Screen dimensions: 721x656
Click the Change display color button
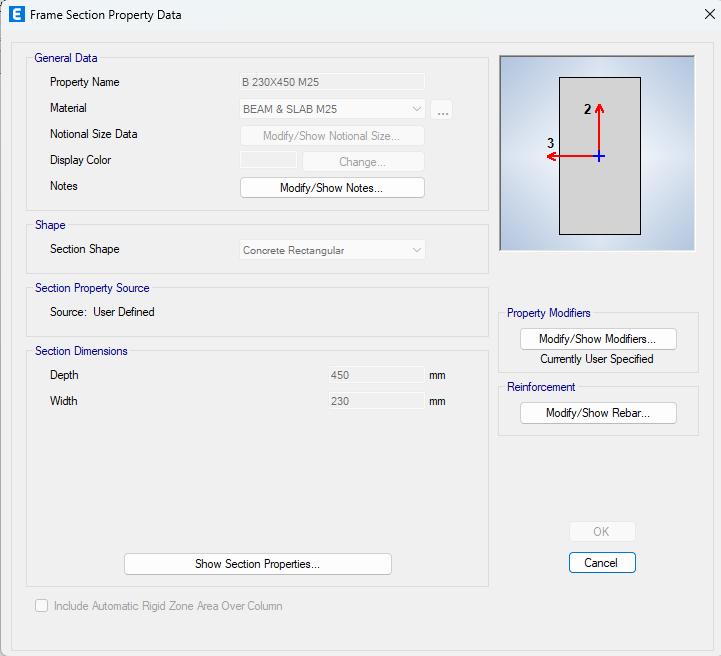(x=363, y=162)
